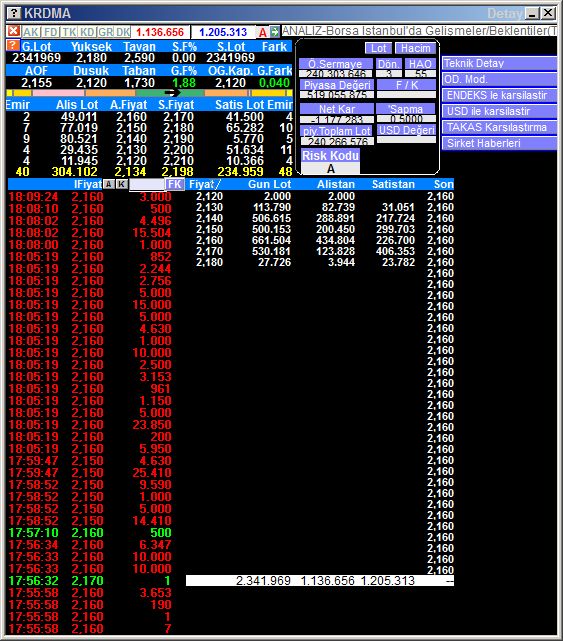Open TAKAS Karşılaştırma
The height and width of the screenshot is (641, 563).
499,127
